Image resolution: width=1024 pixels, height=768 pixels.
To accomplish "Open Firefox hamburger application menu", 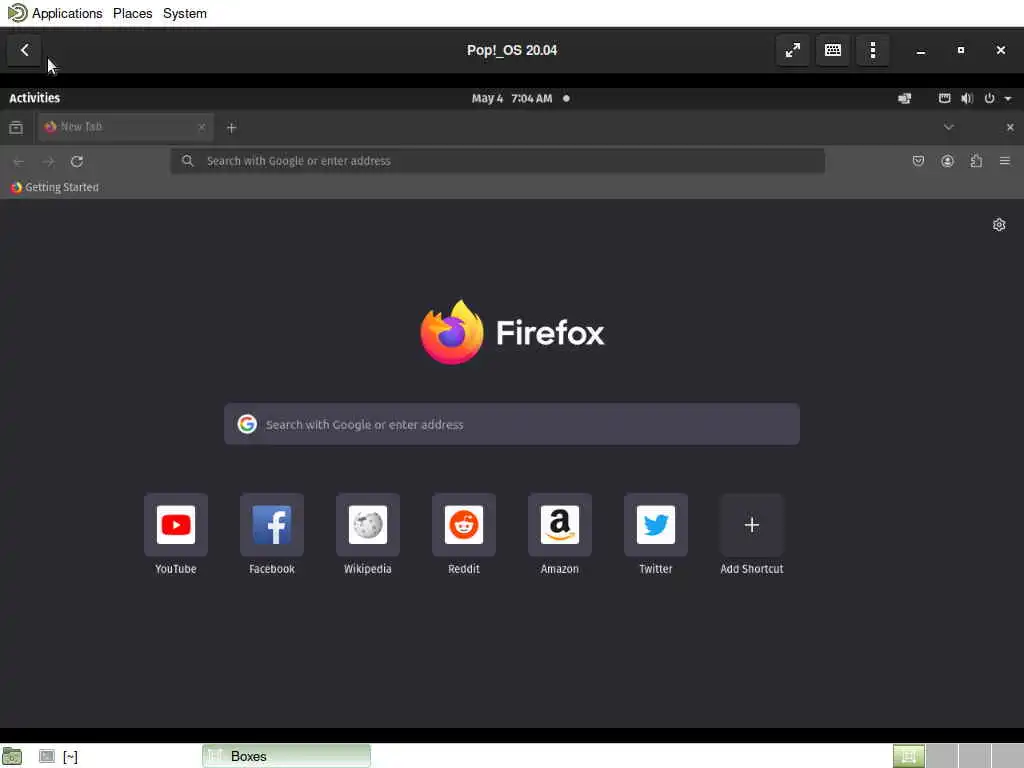I will (x=1004, y=161).
